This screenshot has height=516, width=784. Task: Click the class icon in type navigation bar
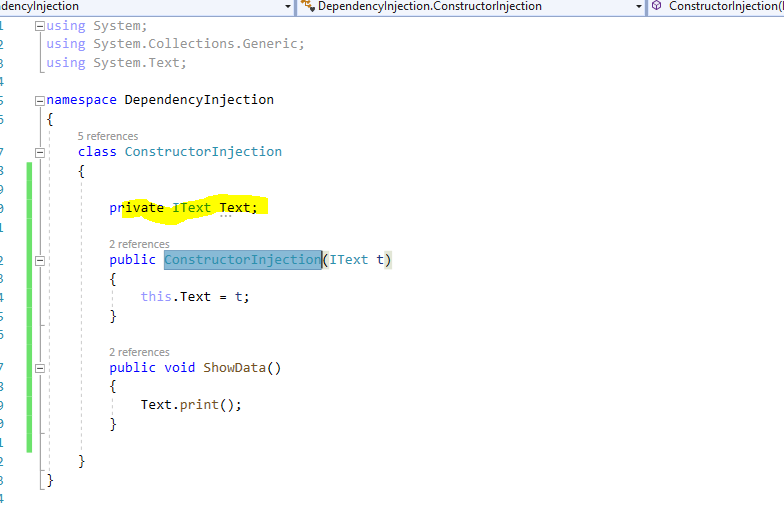308,6
